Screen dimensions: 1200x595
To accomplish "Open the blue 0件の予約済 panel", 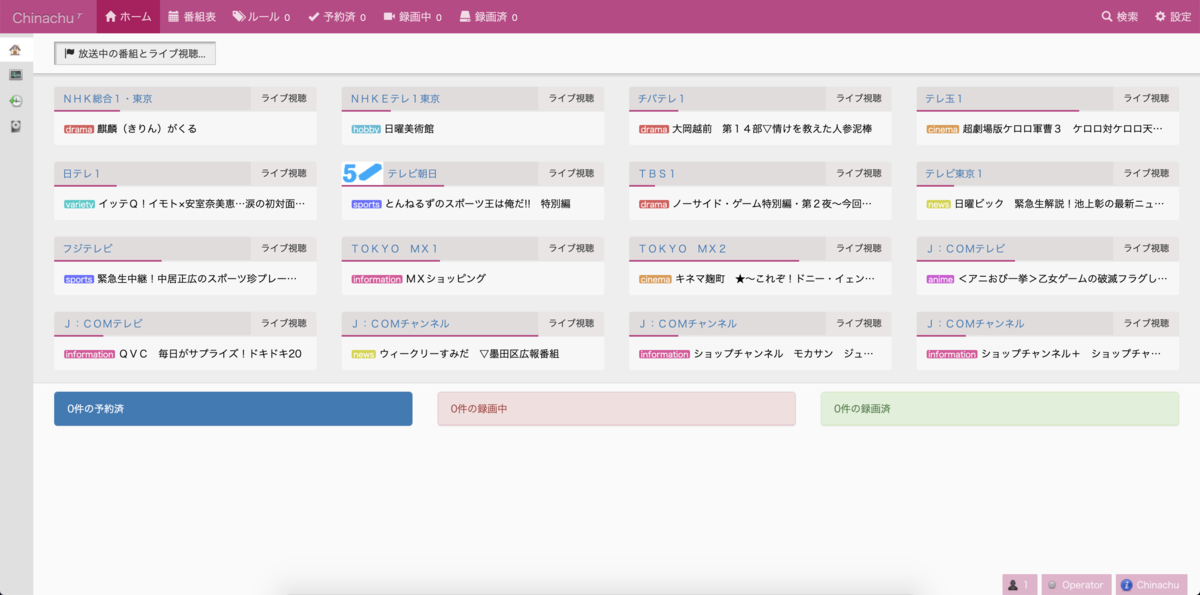I will pos(233,409).
